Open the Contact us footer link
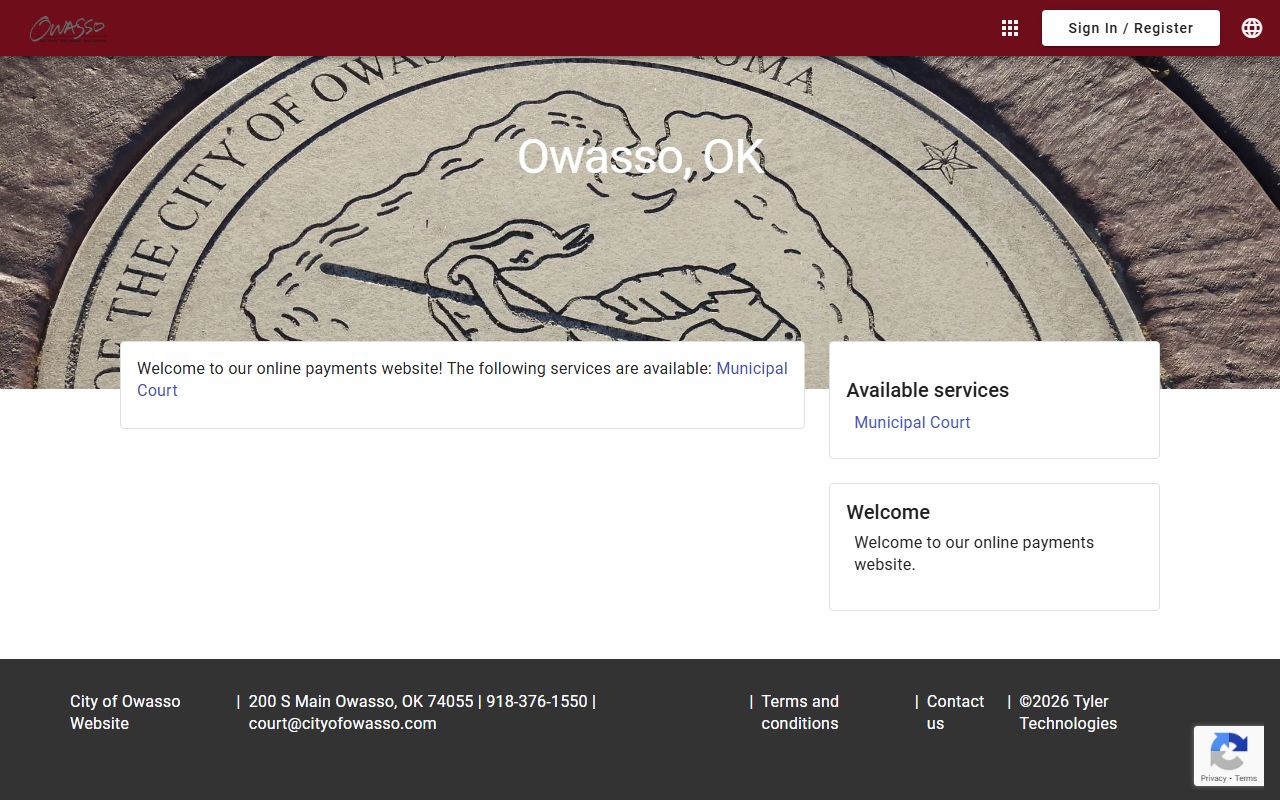Screen dimensions: 1280x800 point(955,712)
